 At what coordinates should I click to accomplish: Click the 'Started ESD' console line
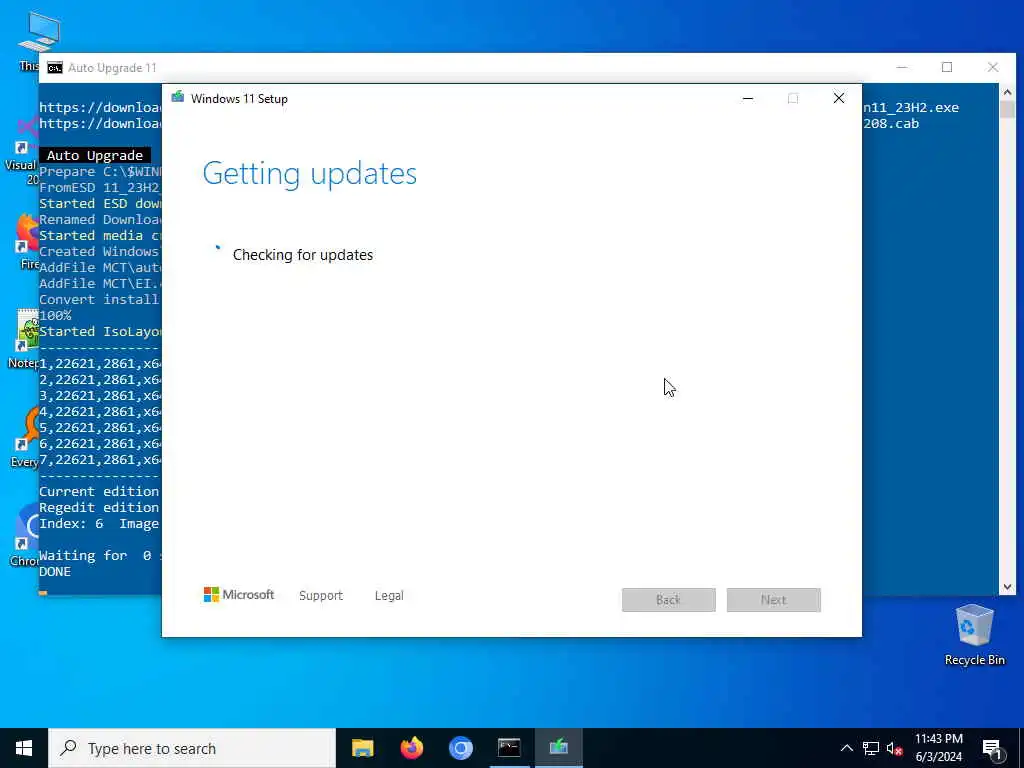click(100, 204)
